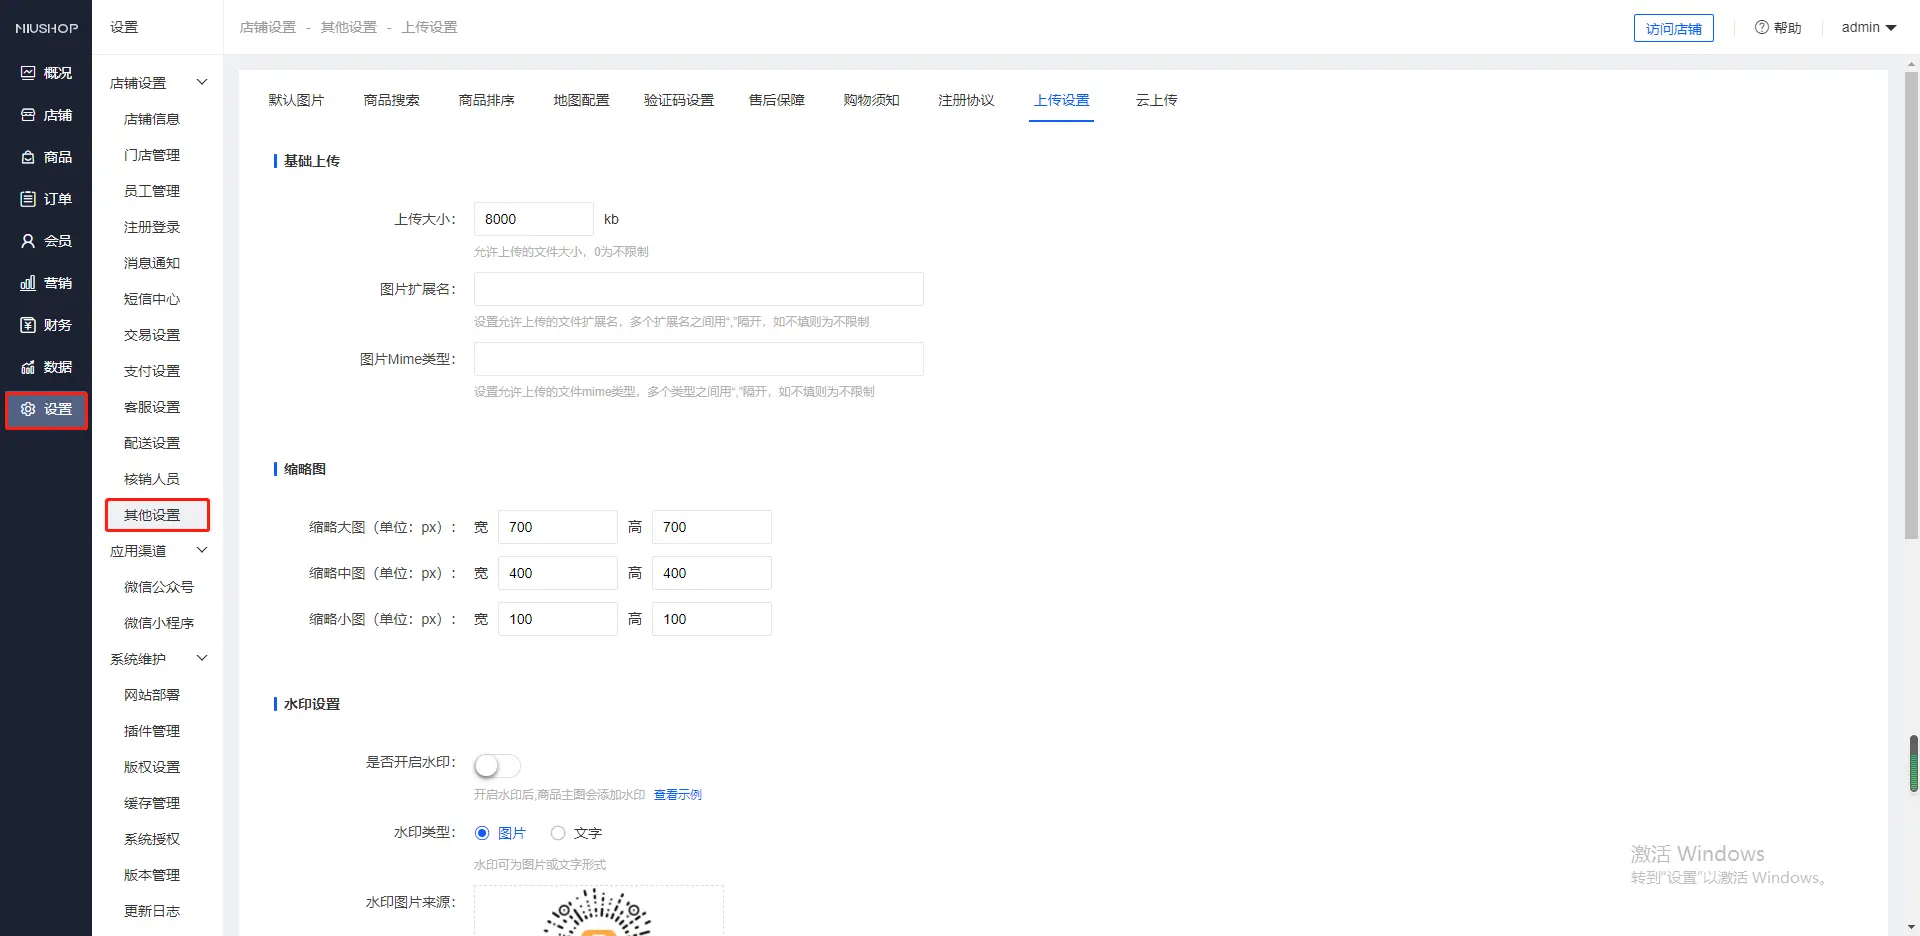This screenshot has width=1920, height=936.
Task: Collapse the 店铺设置 menu group
Action: [201, 82]
